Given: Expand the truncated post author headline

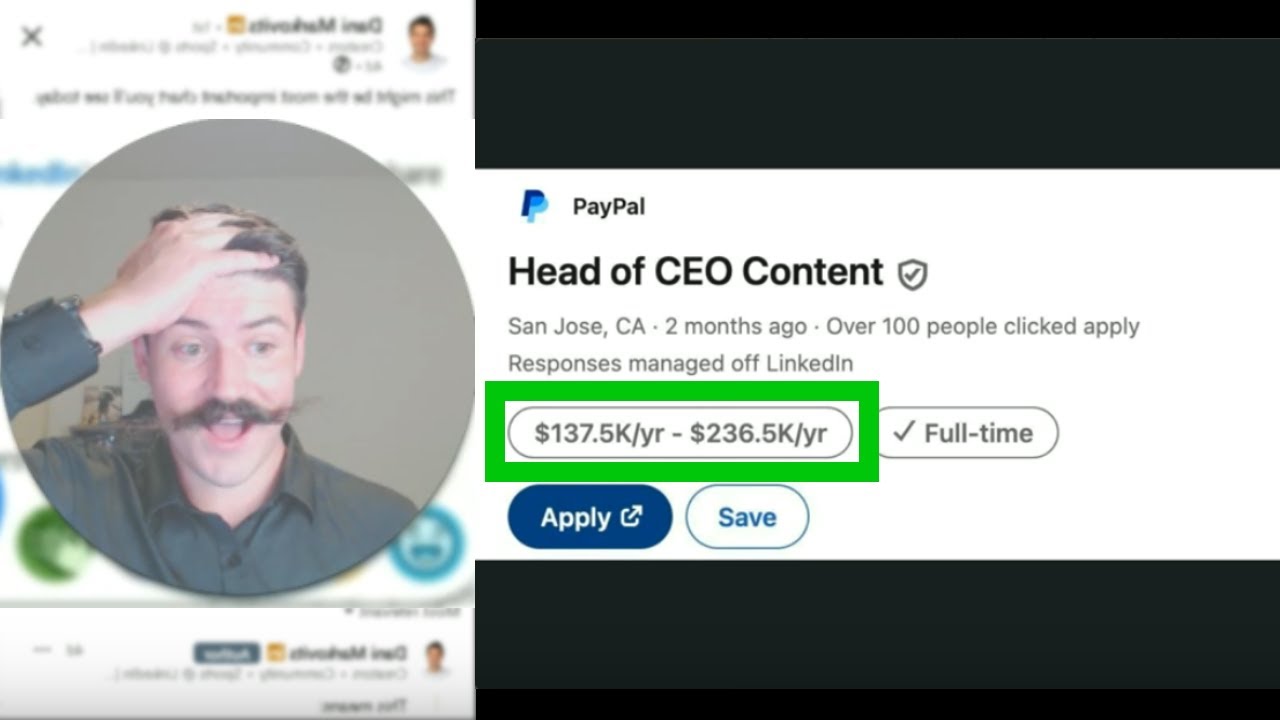Looking at the screenshot, I should pos(80,47).
